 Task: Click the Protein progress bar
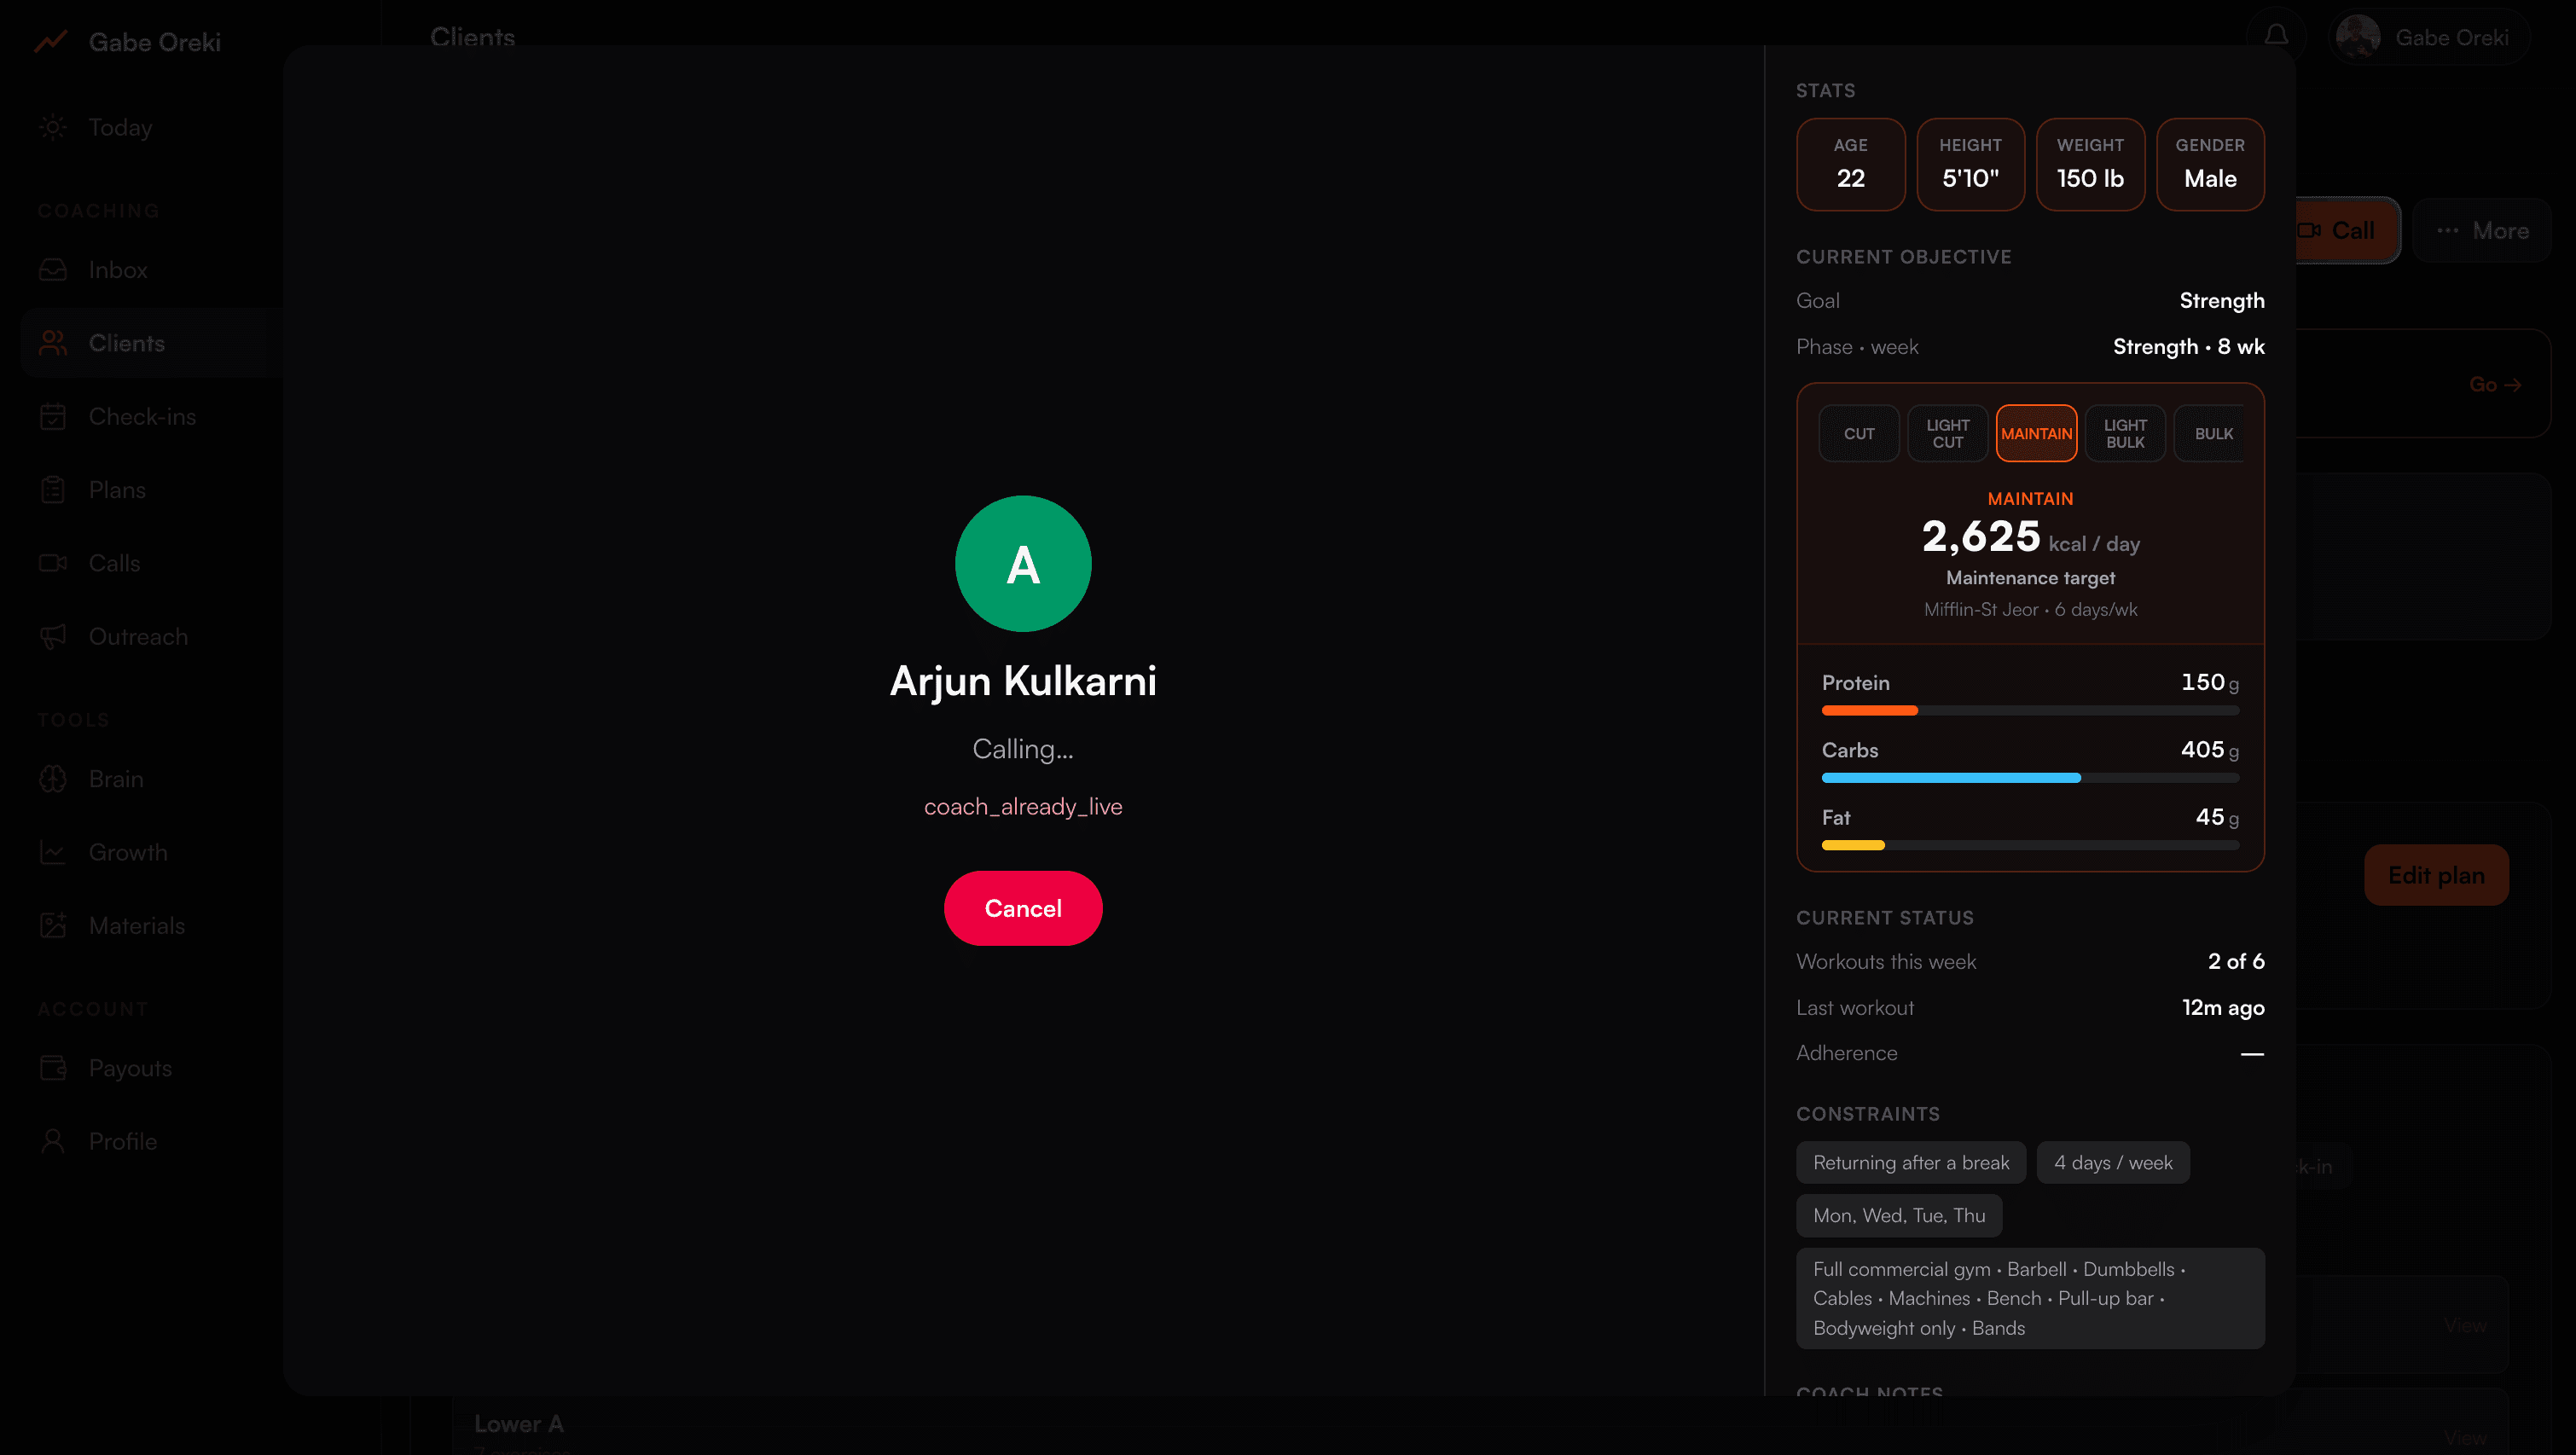coord(2030,710)
